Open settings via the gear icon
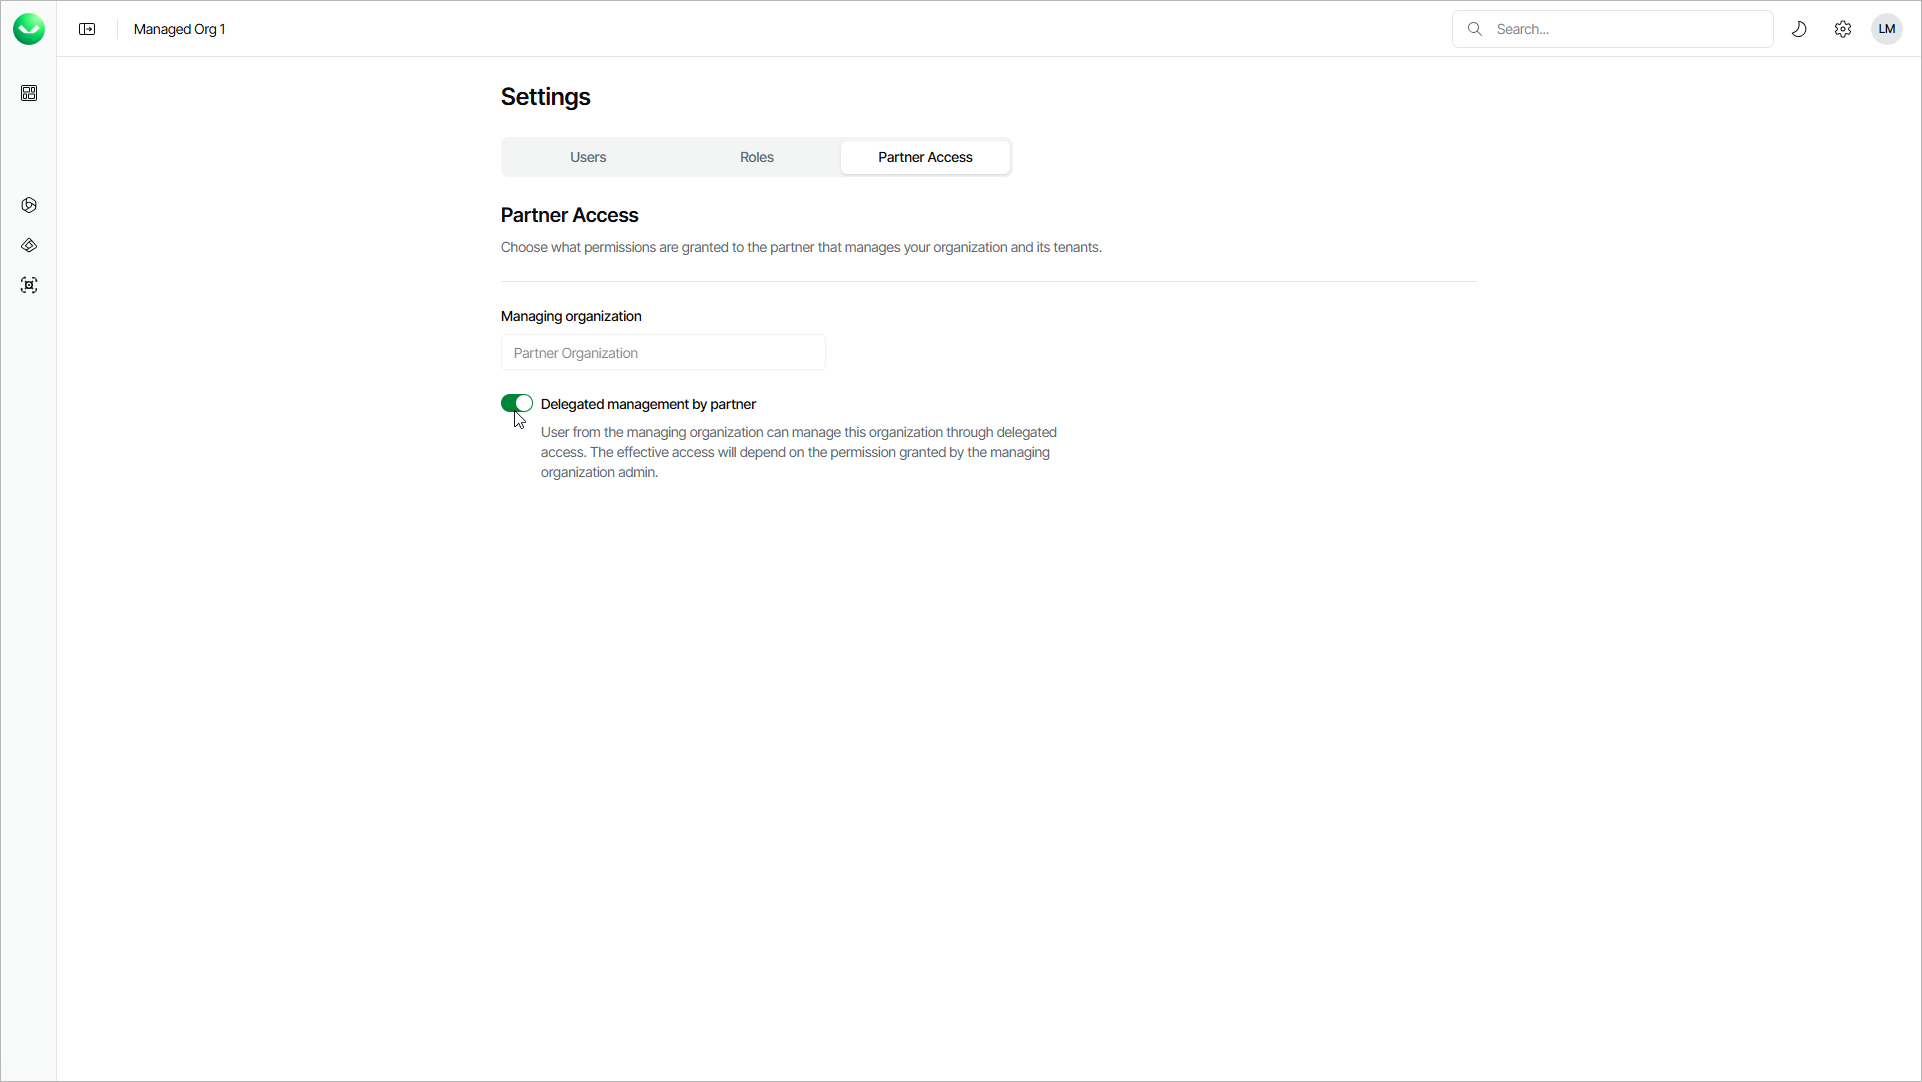Viewport: 1922px width, 1082px height. click(1843, 29)
